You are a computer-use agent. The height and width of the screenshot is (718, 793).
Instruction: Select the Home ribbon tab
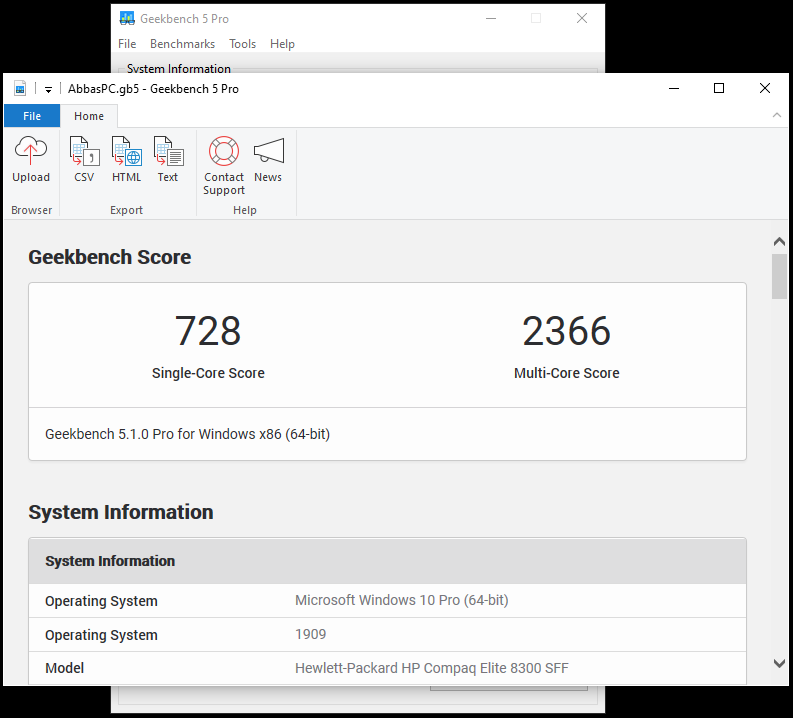tap(89, 116)
